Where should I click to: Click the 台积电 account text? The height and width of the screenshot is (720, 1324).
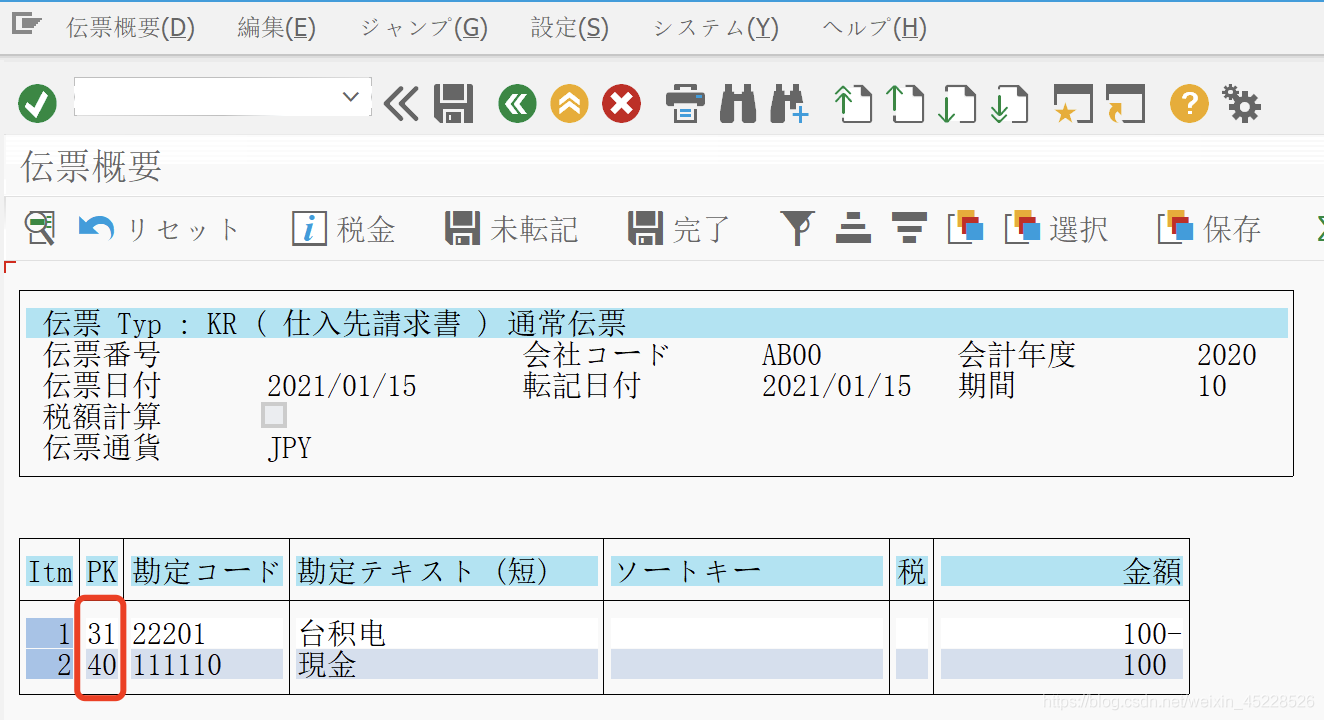point(342,634)
